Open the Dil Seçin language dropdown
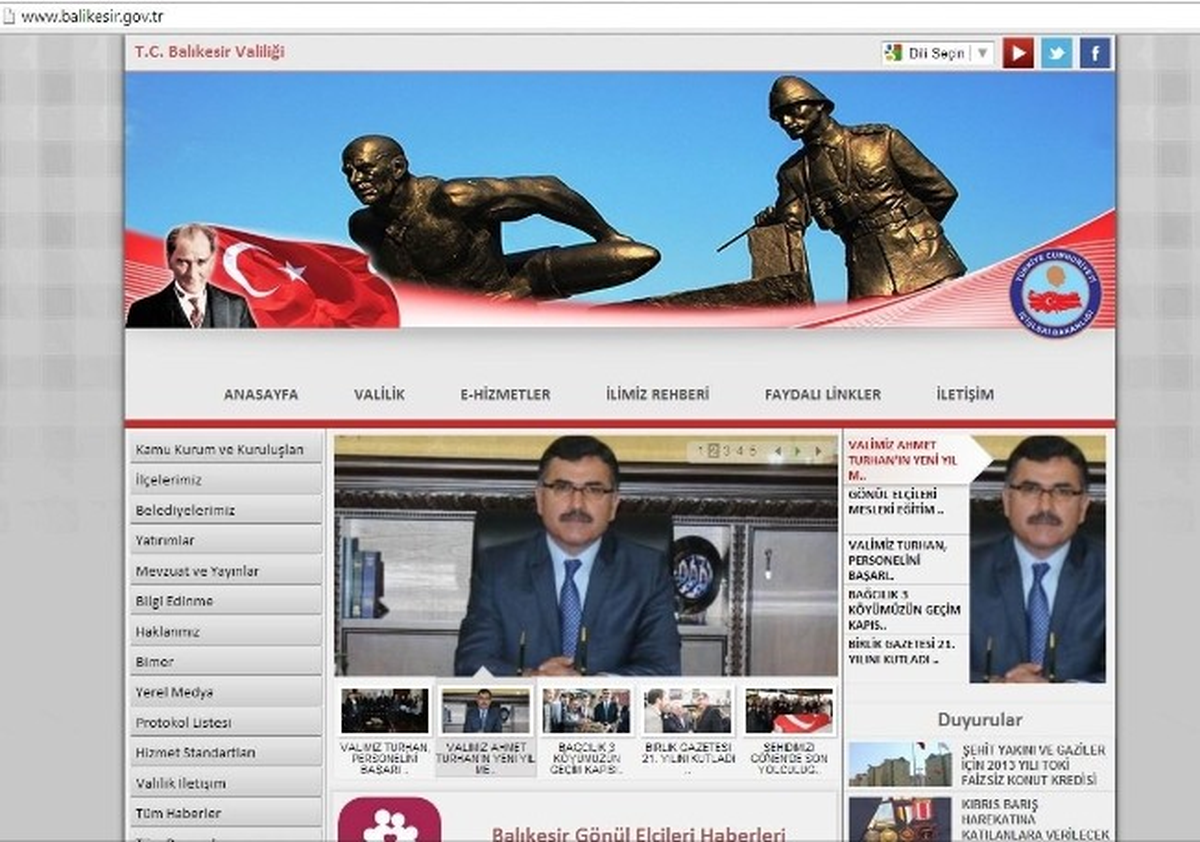This screenshot has width=1200, height=842. [938, 53]
